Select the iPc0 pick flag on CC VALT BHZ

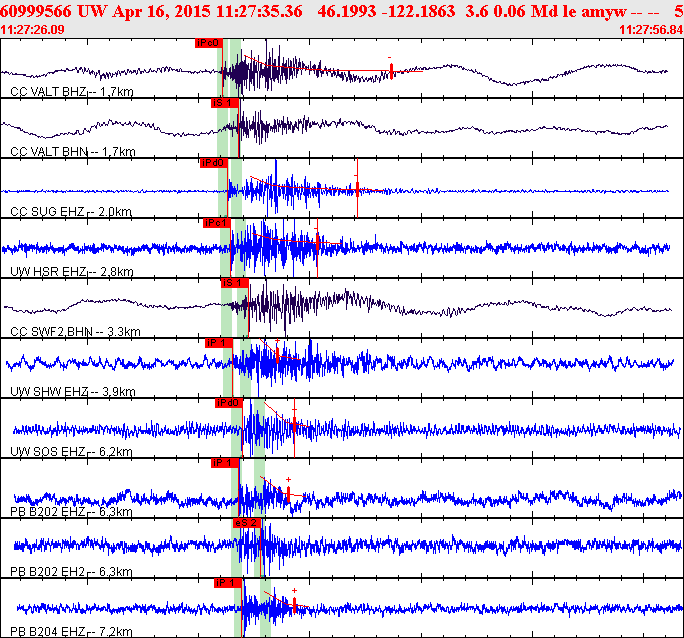coord(209,43)
